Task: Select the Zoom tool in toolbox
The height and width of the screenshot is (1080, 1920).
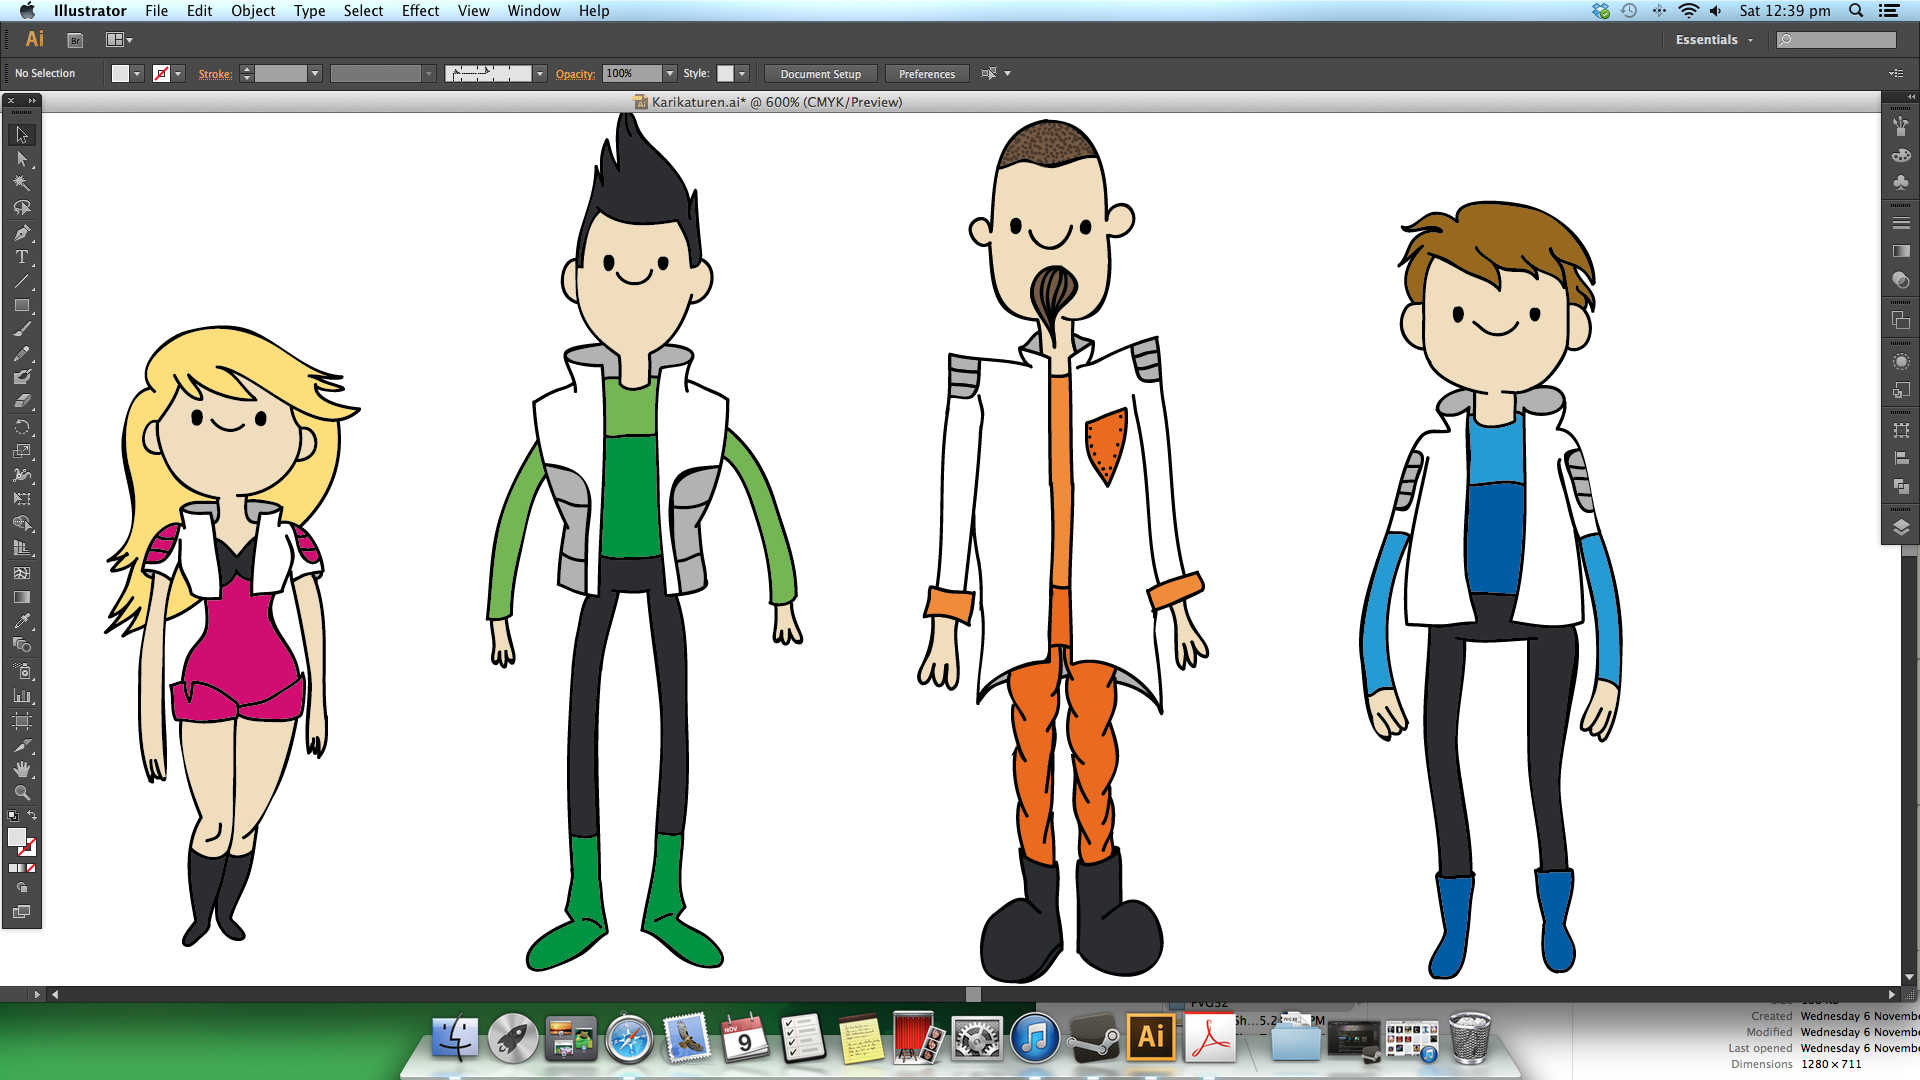Action: coord(21,793)
